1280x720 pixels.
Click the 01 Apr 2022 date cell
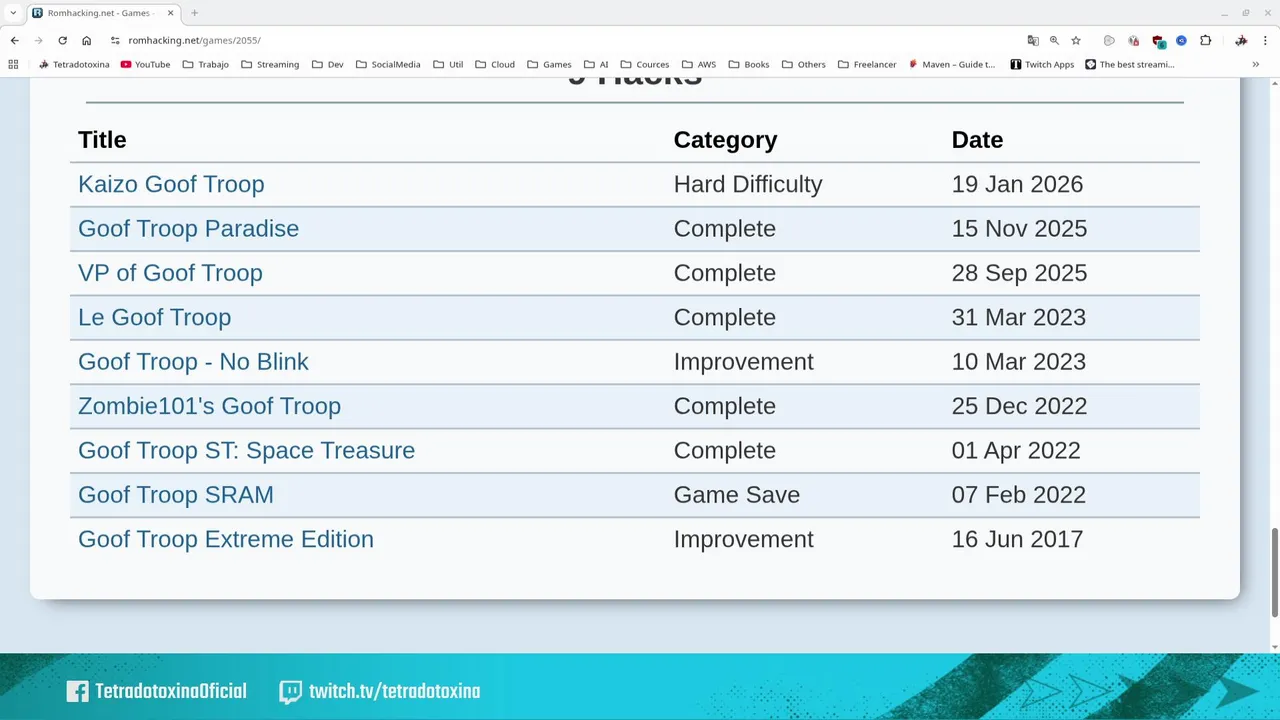[1016, 450]
